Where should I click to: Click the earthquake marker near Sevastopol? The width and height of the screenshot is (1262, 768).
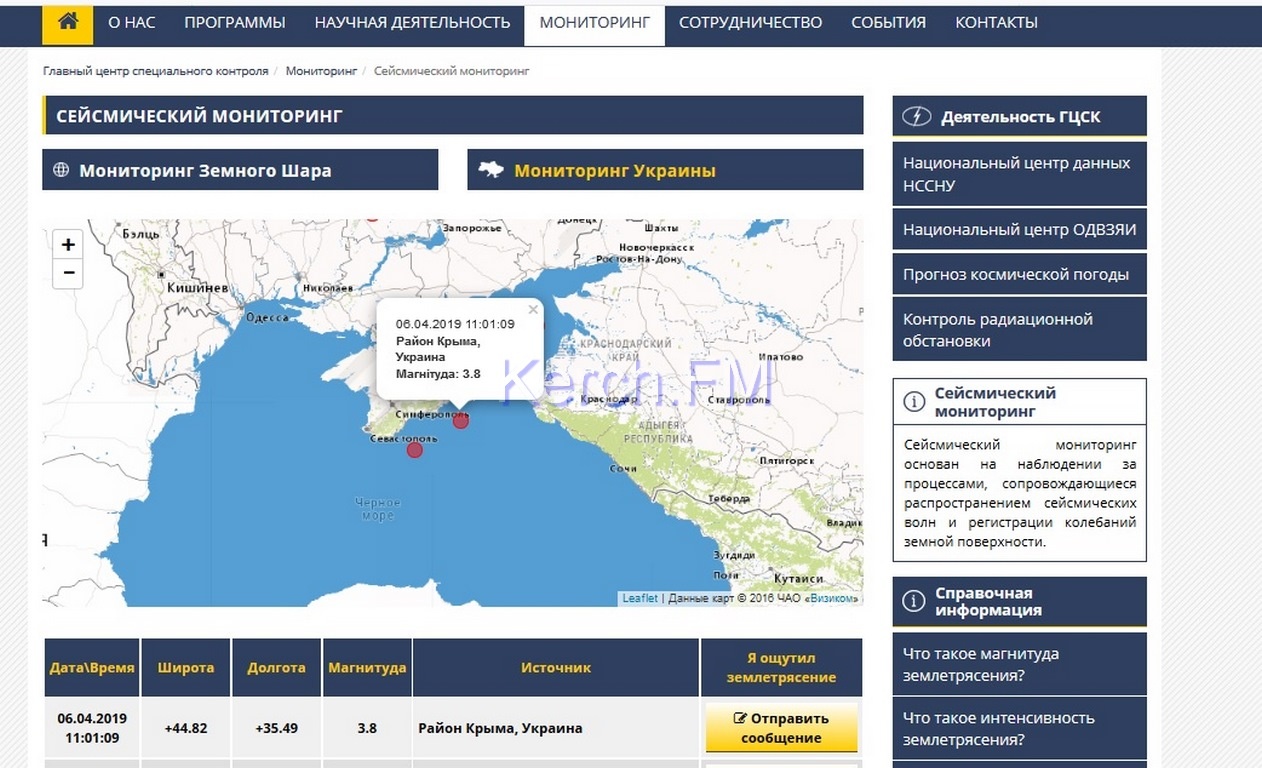click(x=415, y=450)
